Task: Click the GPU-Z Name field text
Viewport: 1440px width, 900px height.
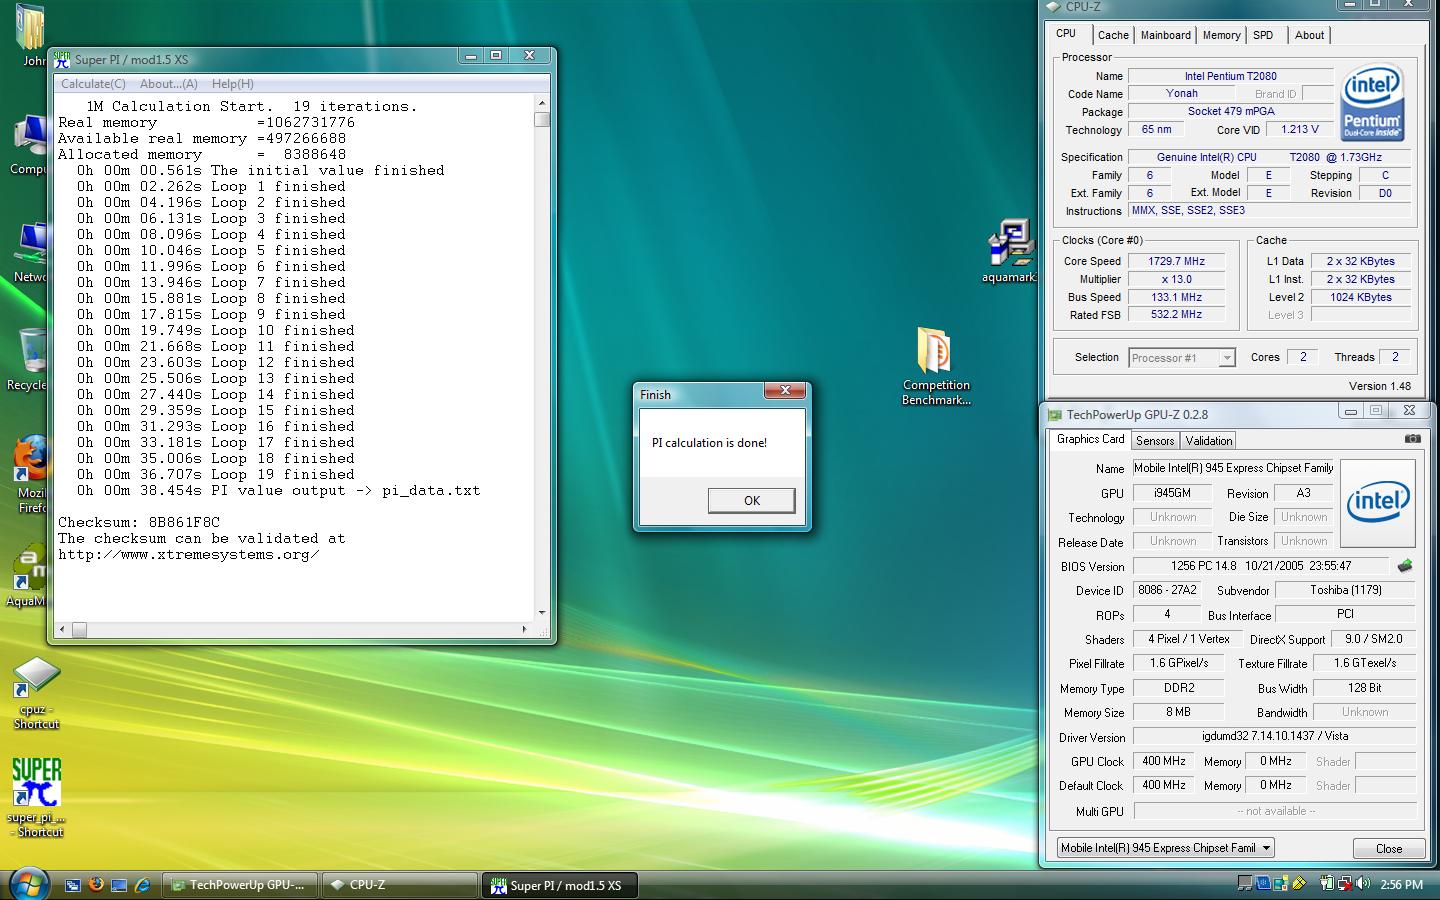Action: pyautogui.click(x=1233, y=468)
